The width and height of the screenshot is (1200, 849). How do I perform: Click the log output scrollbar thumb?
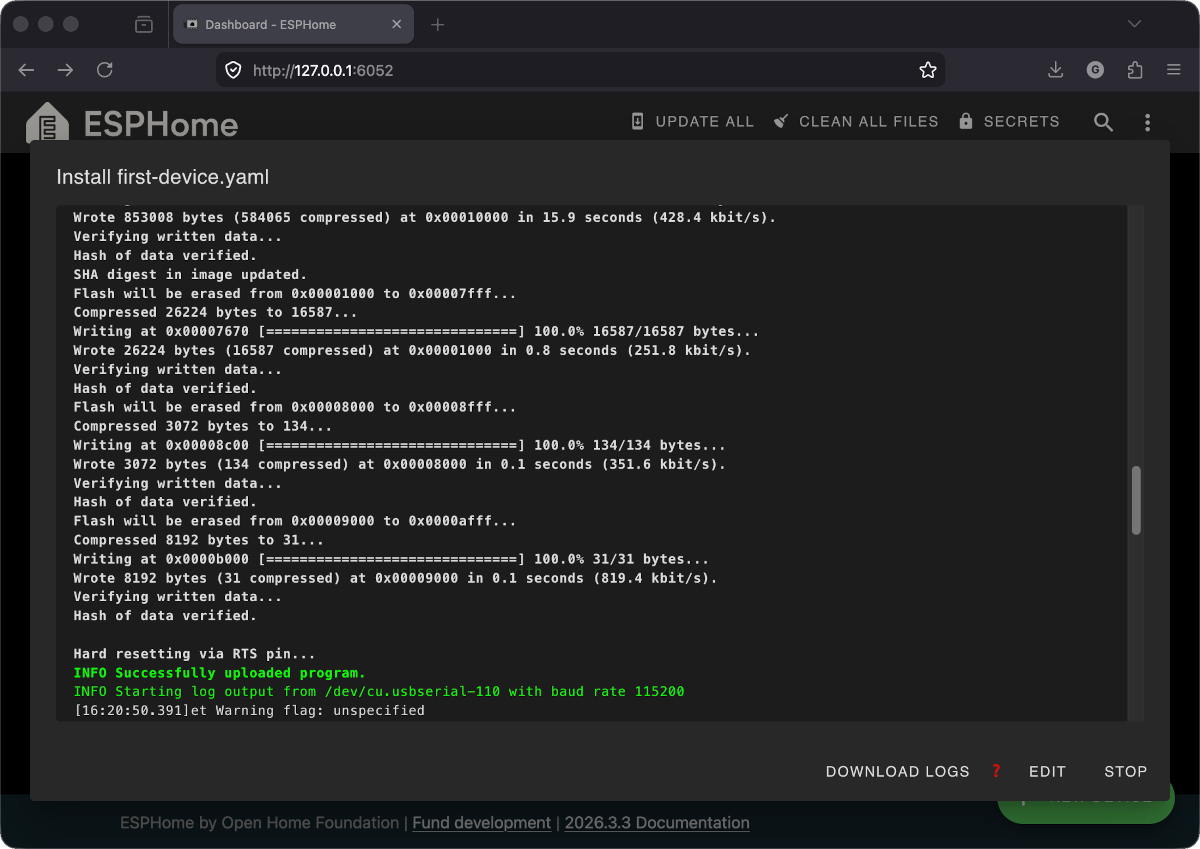(x=1136, y=501)
